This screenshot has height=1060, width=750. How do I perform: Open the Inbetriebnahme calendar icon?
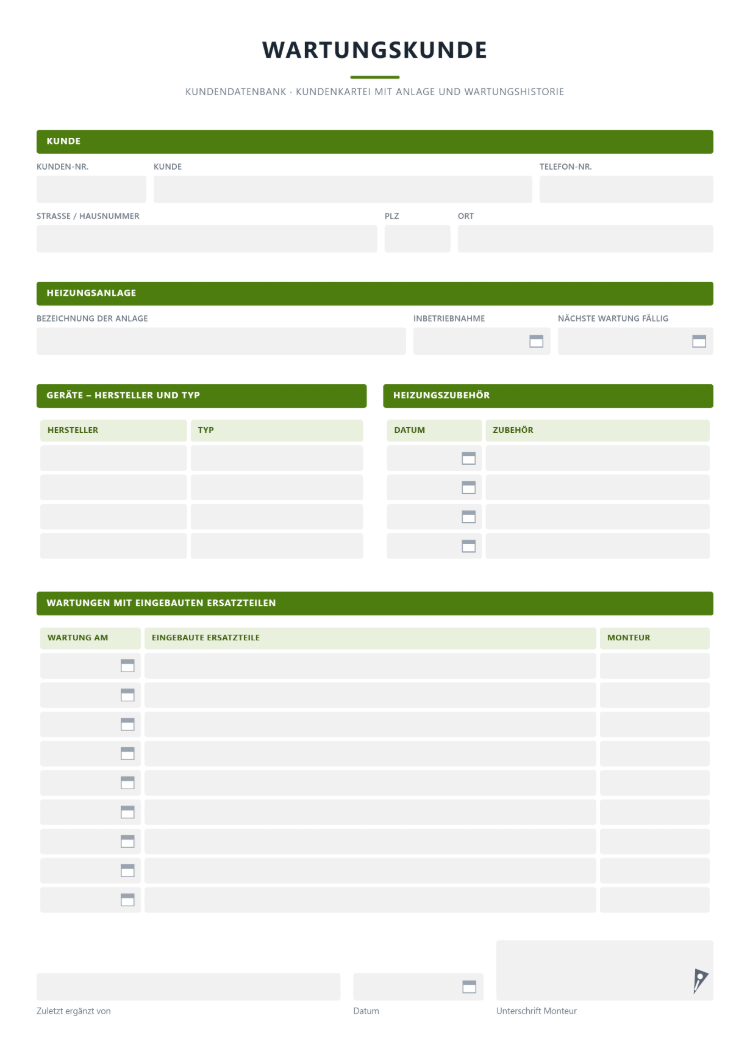coord(536,341)
